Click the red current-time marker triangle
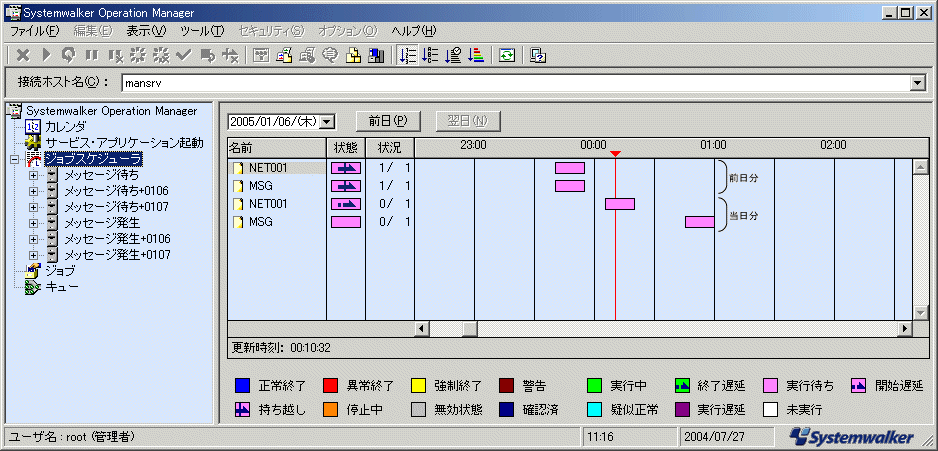938x451 pixels. point(616,154)
